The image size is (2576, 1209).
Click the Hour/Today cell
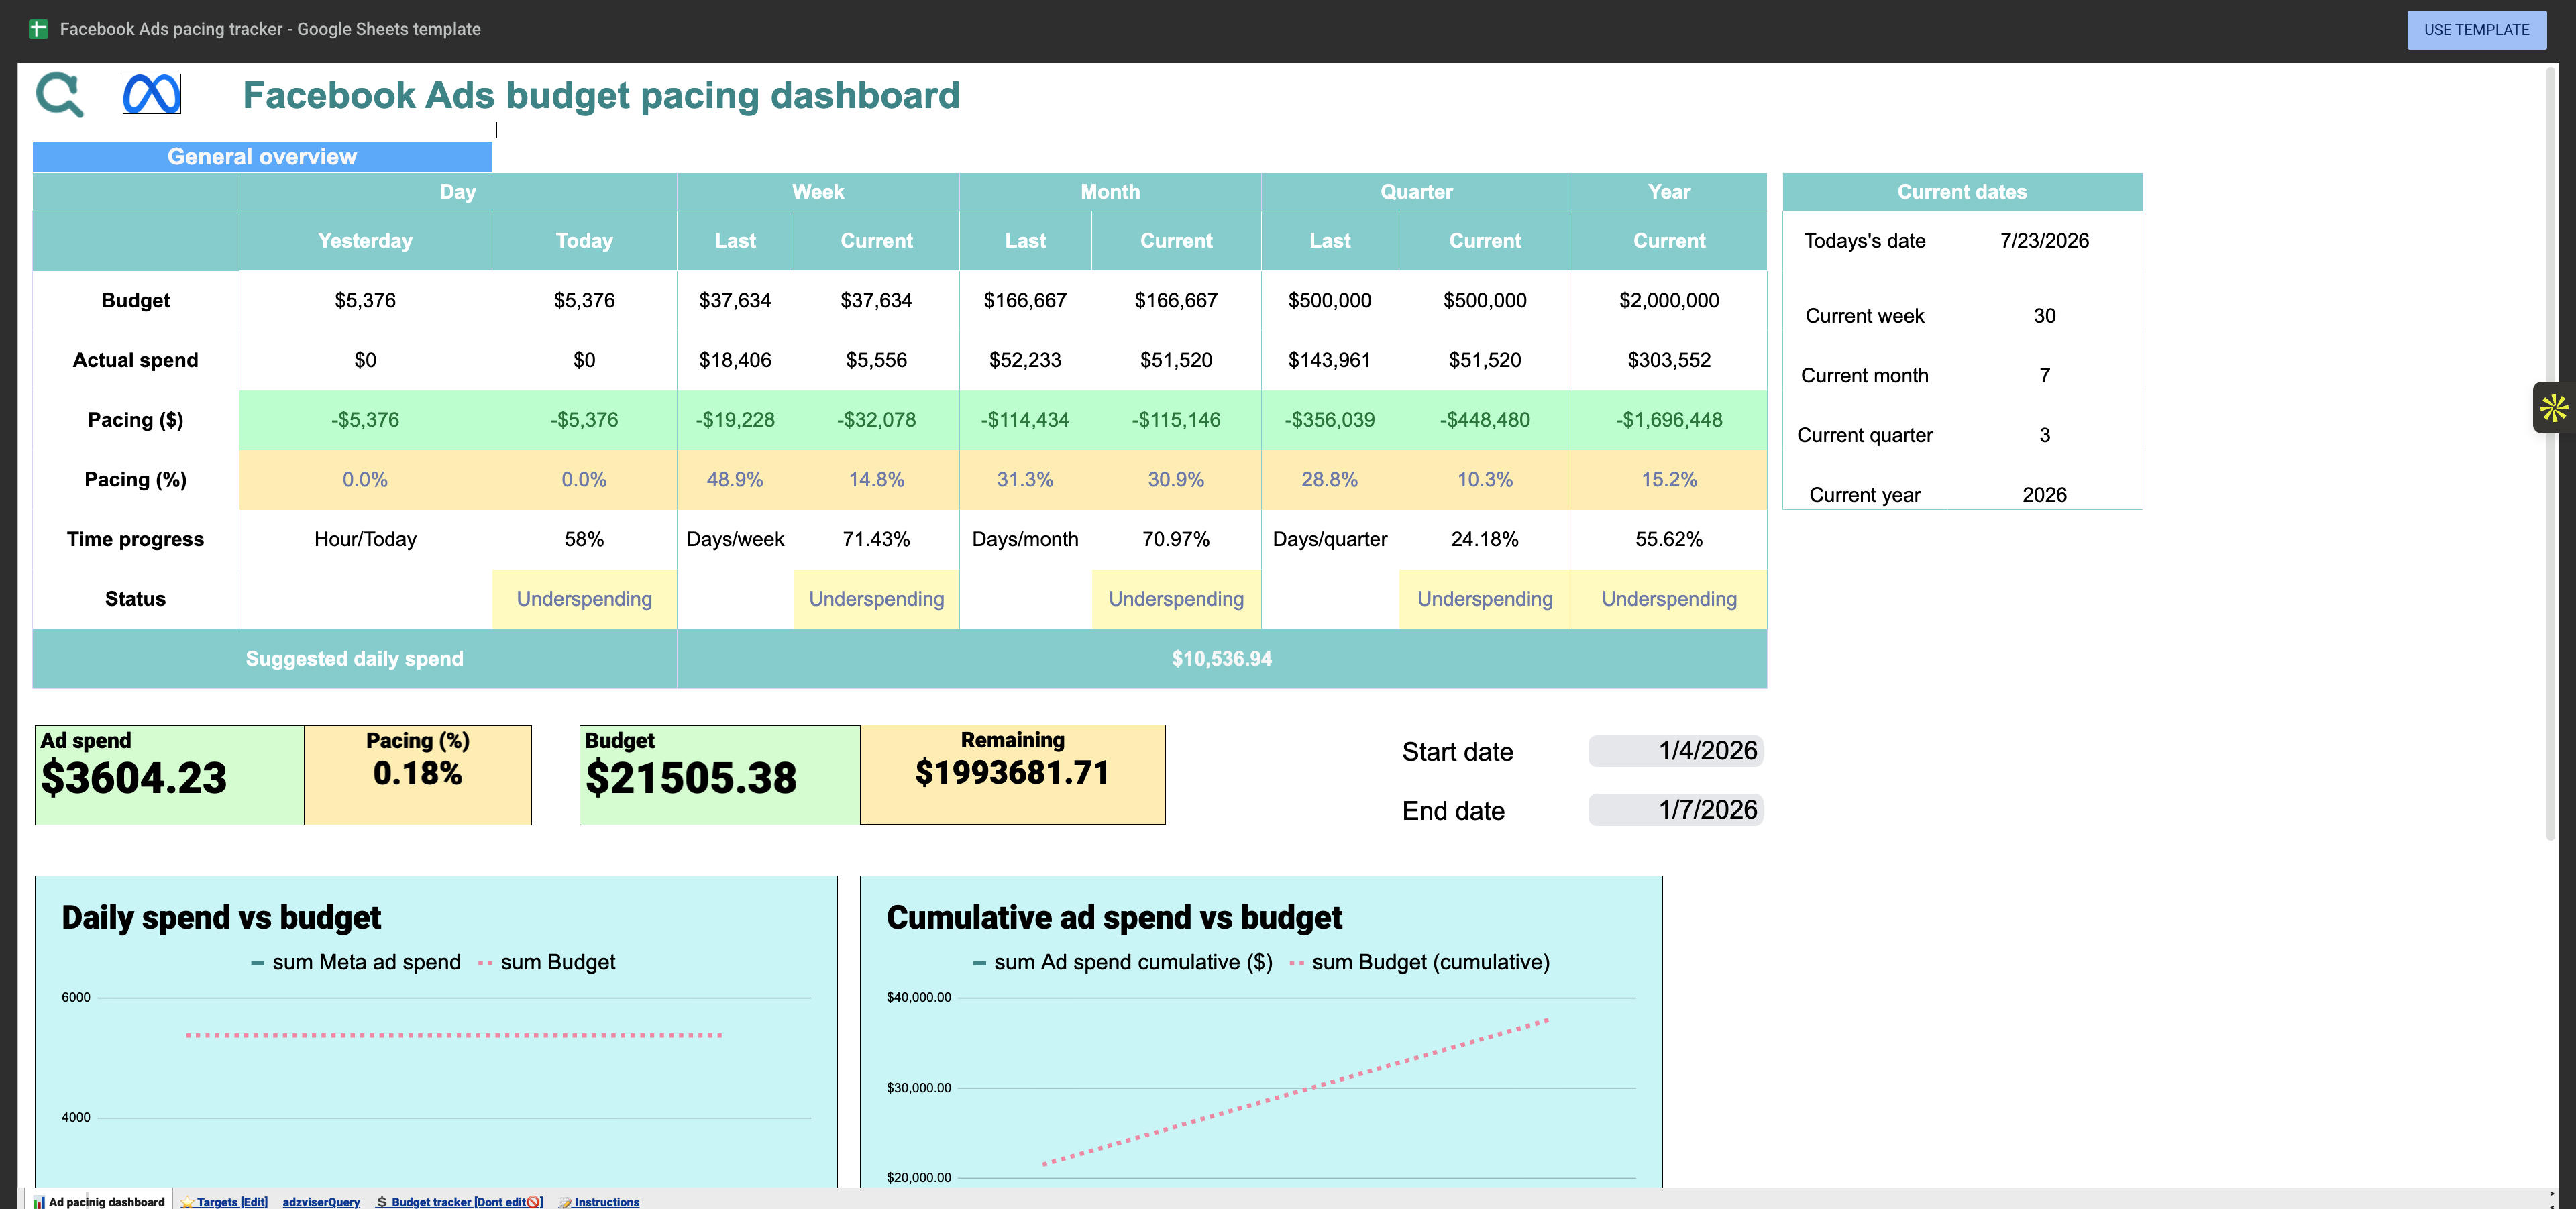point(365,539)
